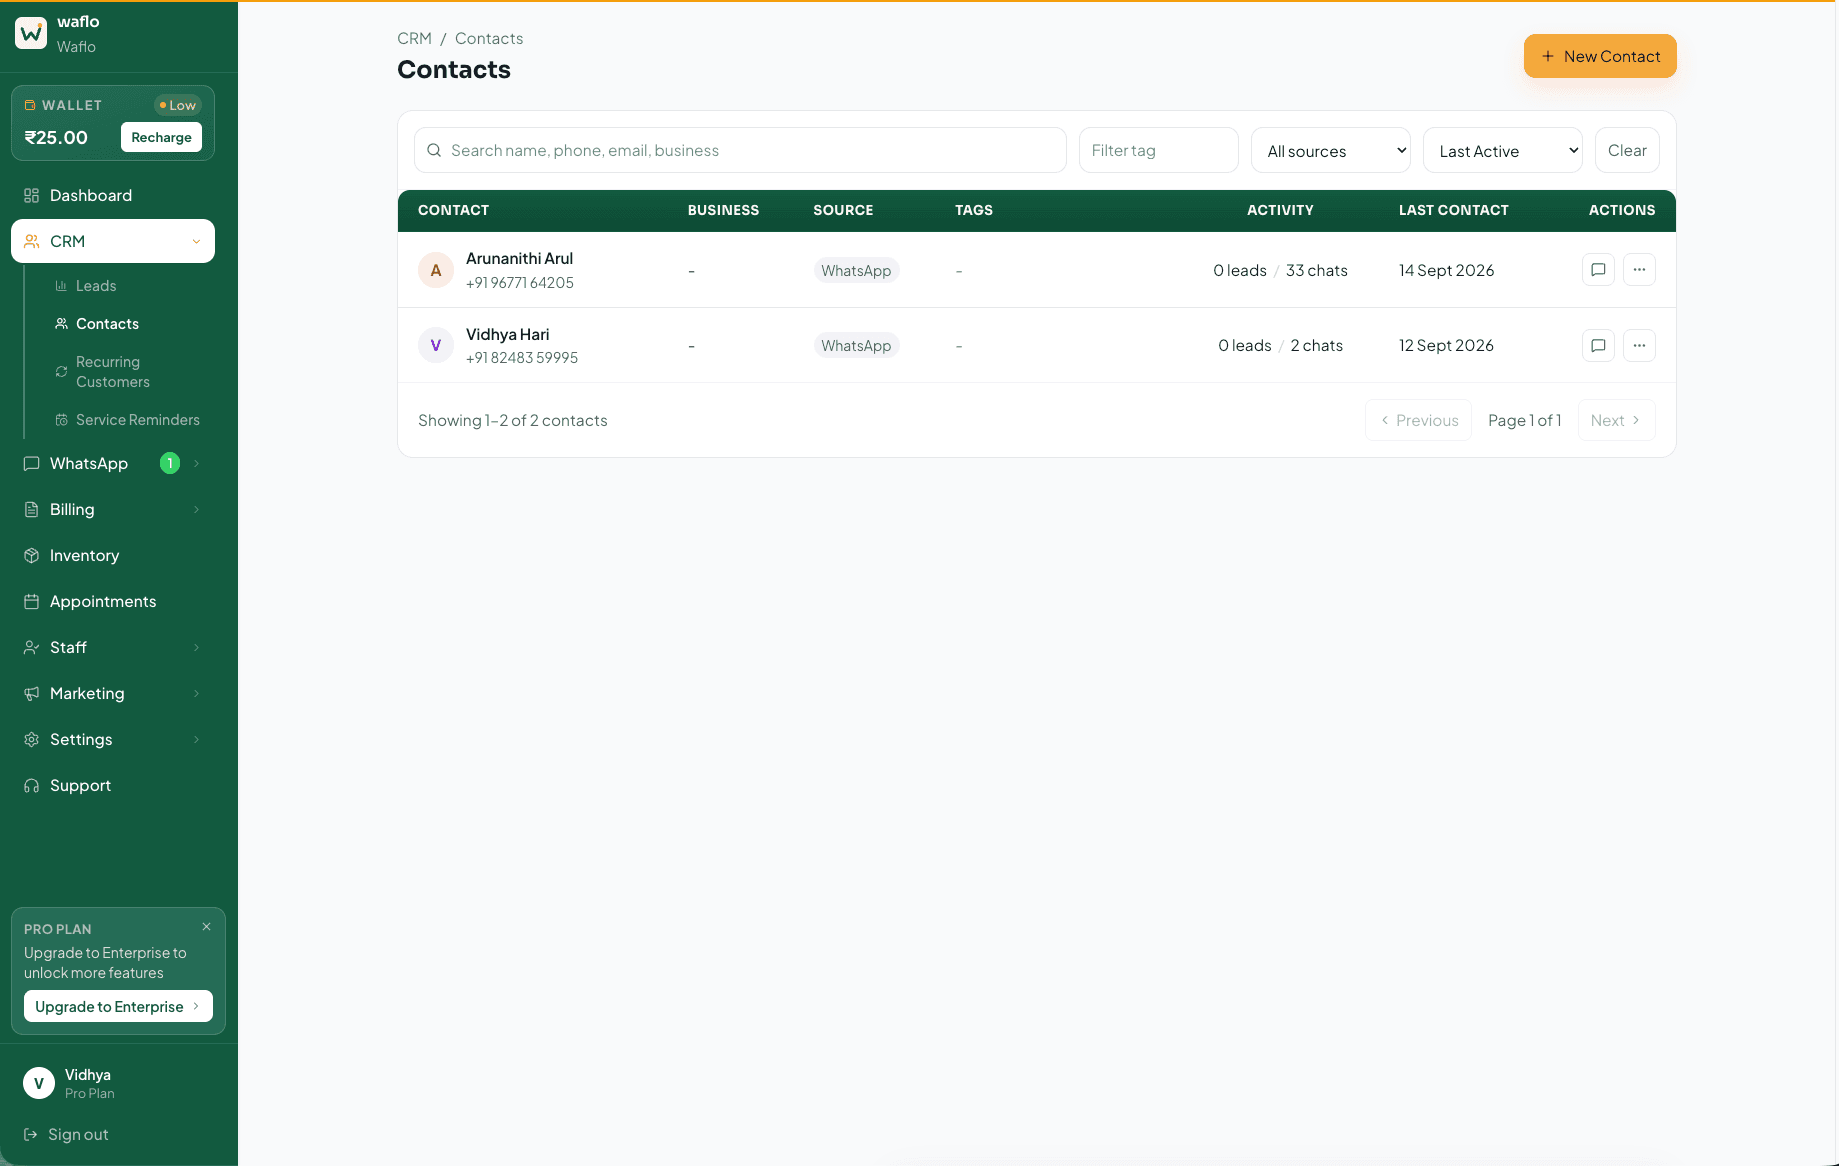Click the New Contact button
The image size is (1839, 1166).
tap(1600, 56)
